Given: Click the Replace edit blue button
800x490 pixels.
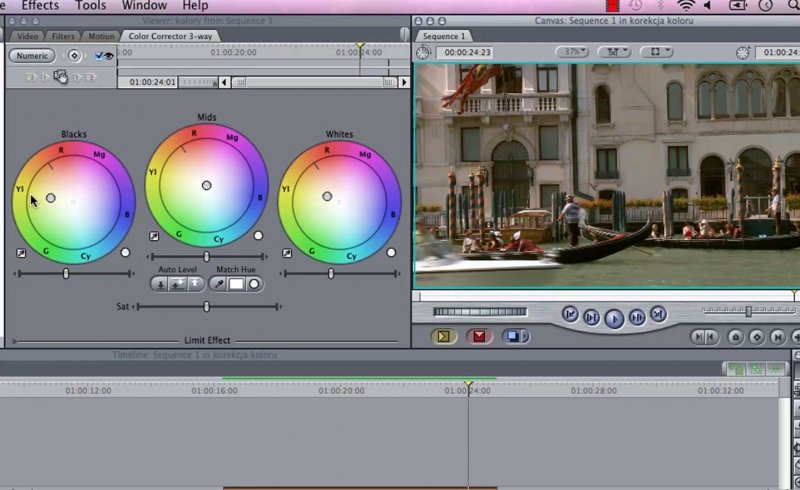Looking at the screenshot, I should click(514, 337).
